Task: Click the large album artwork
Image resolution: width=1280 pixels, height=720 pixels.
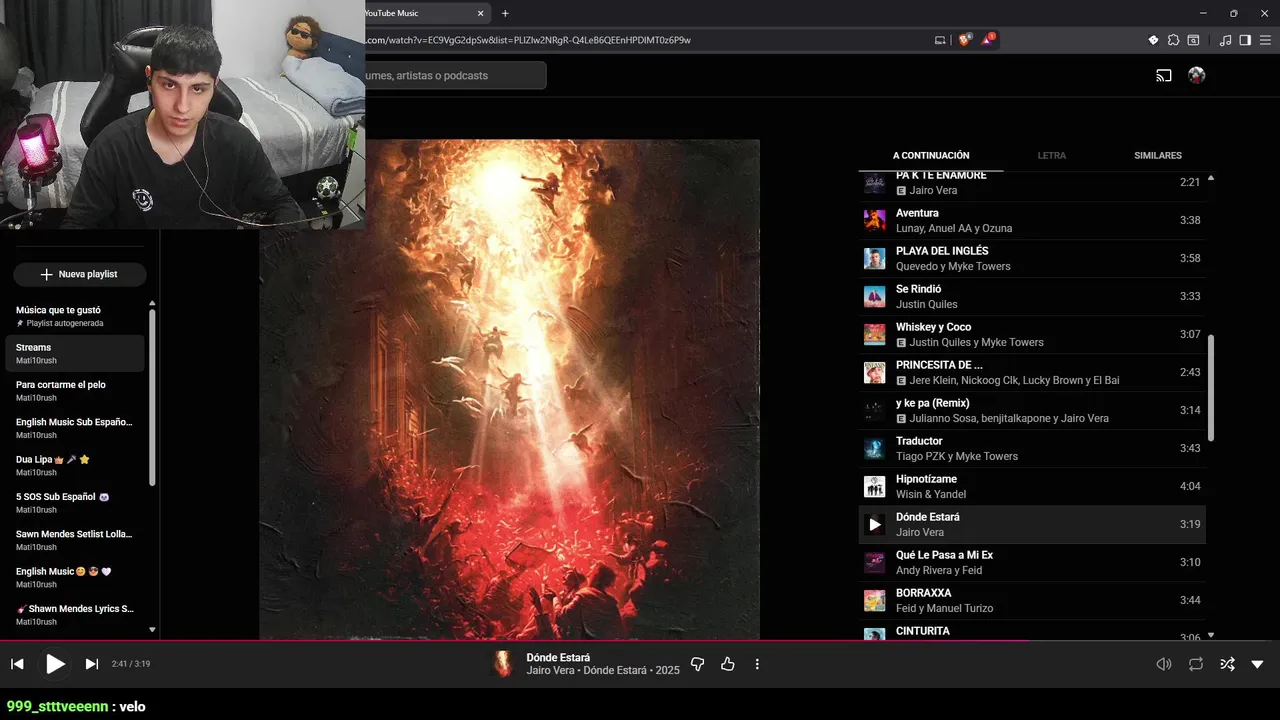Action: tap(509, 389)
